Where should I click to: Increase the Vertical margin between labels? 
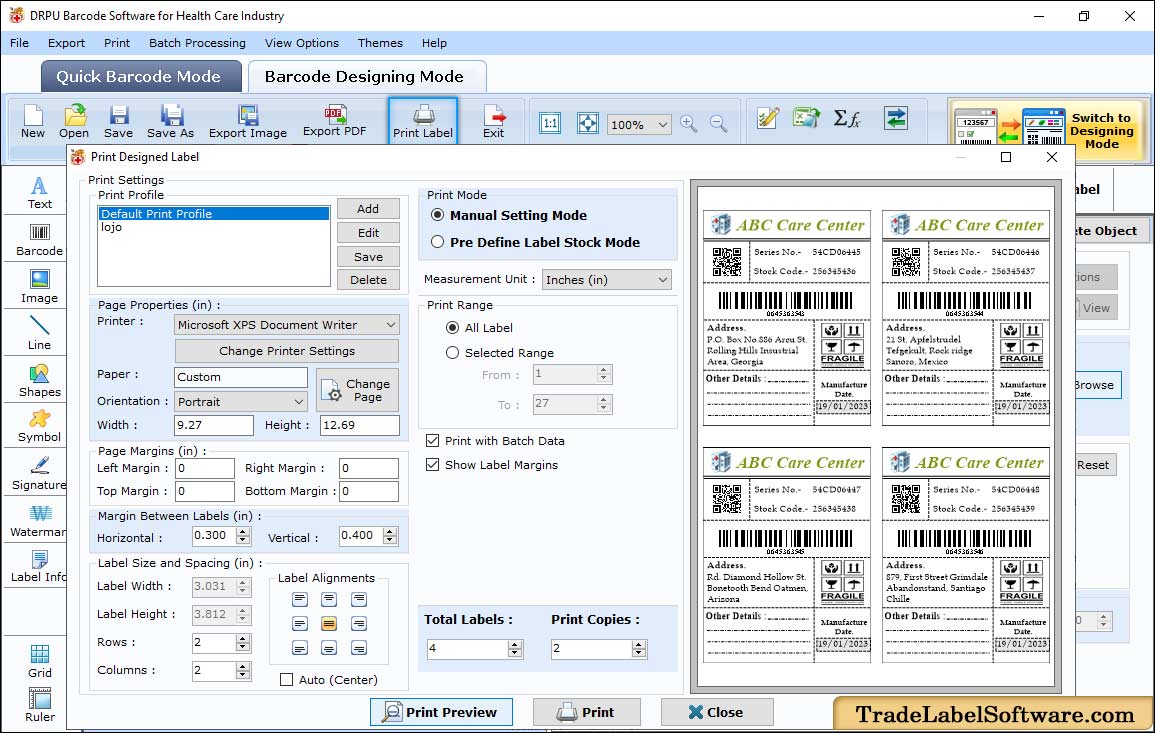(390, 531)
